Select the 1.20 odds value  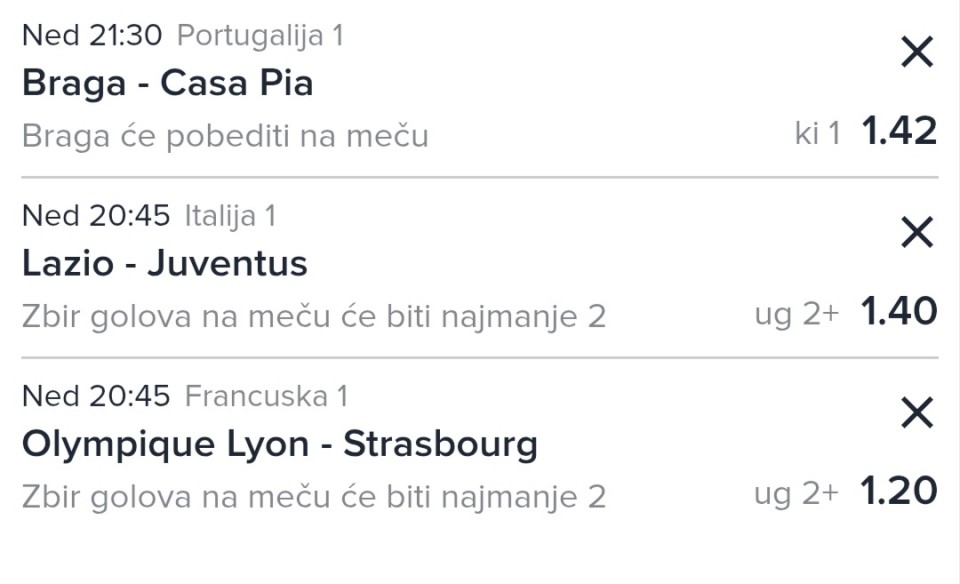coord(899,492)
